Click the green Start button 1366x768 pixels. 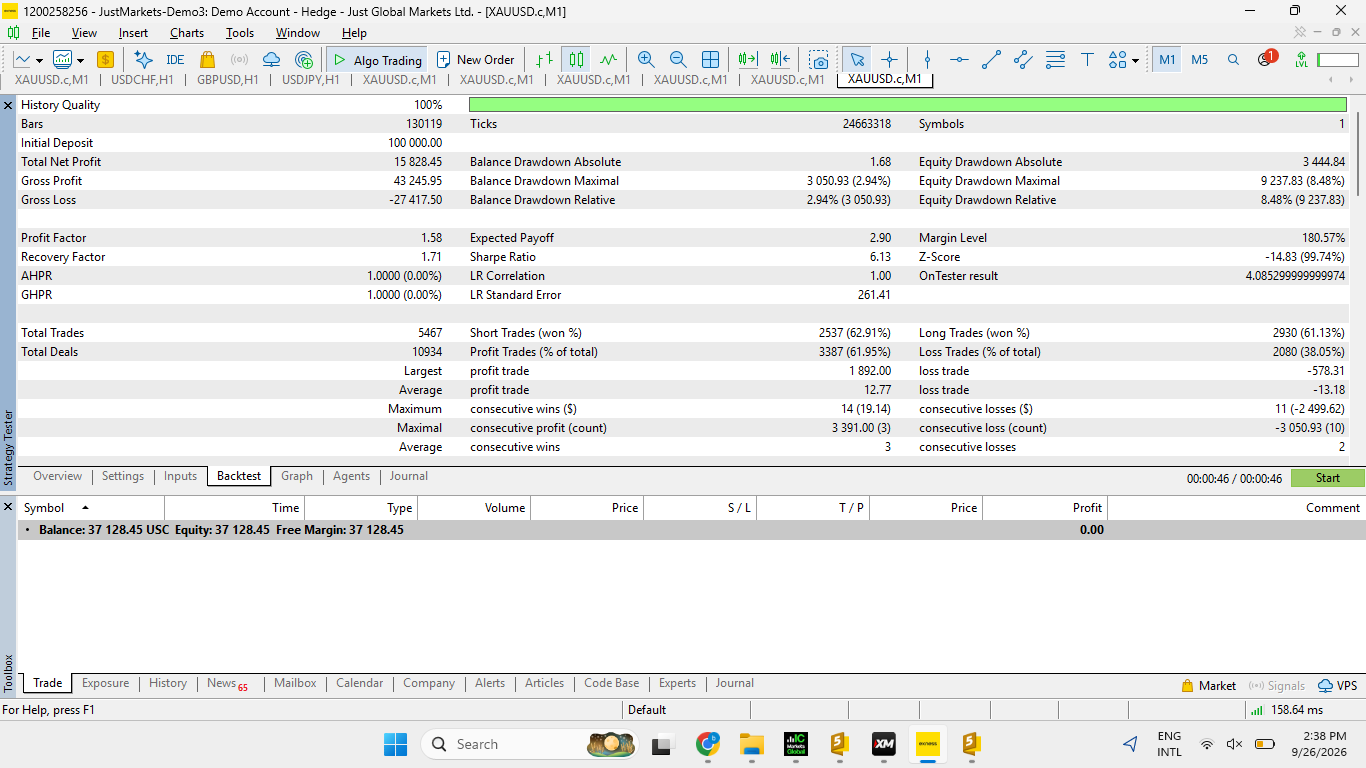[x=1327, y=478]
